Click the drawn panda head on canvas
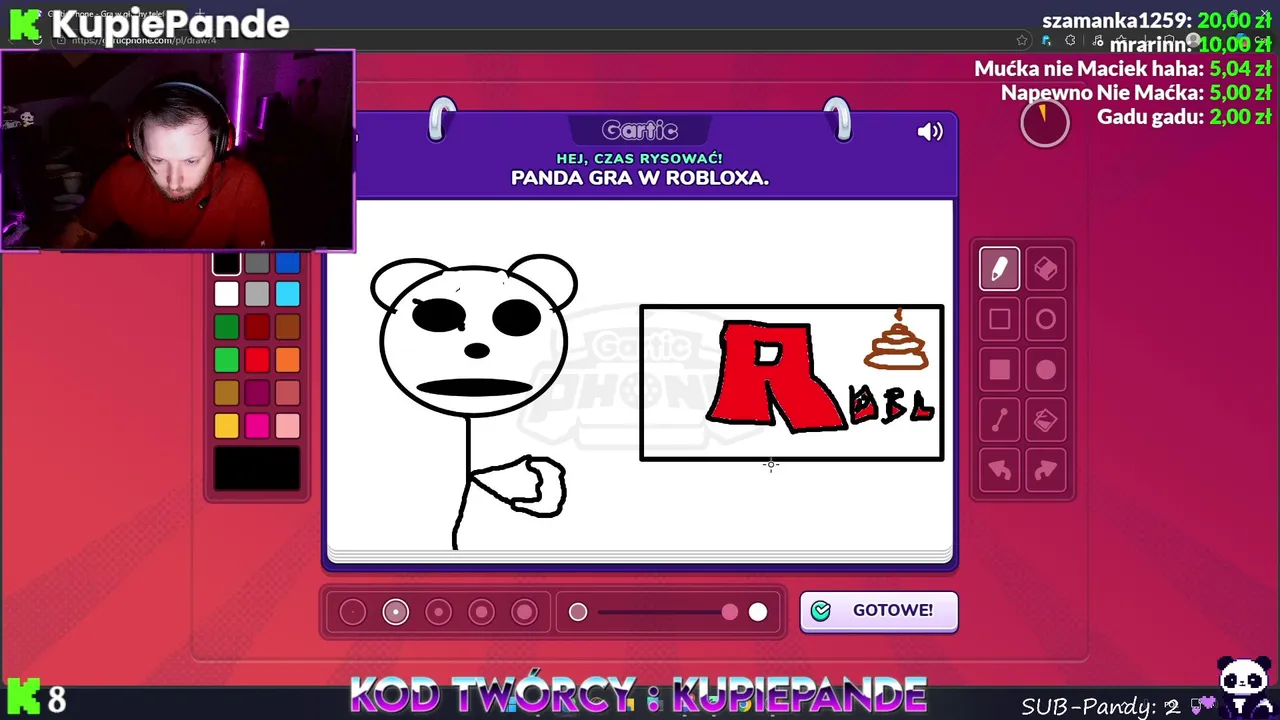 tap(474, 337)
